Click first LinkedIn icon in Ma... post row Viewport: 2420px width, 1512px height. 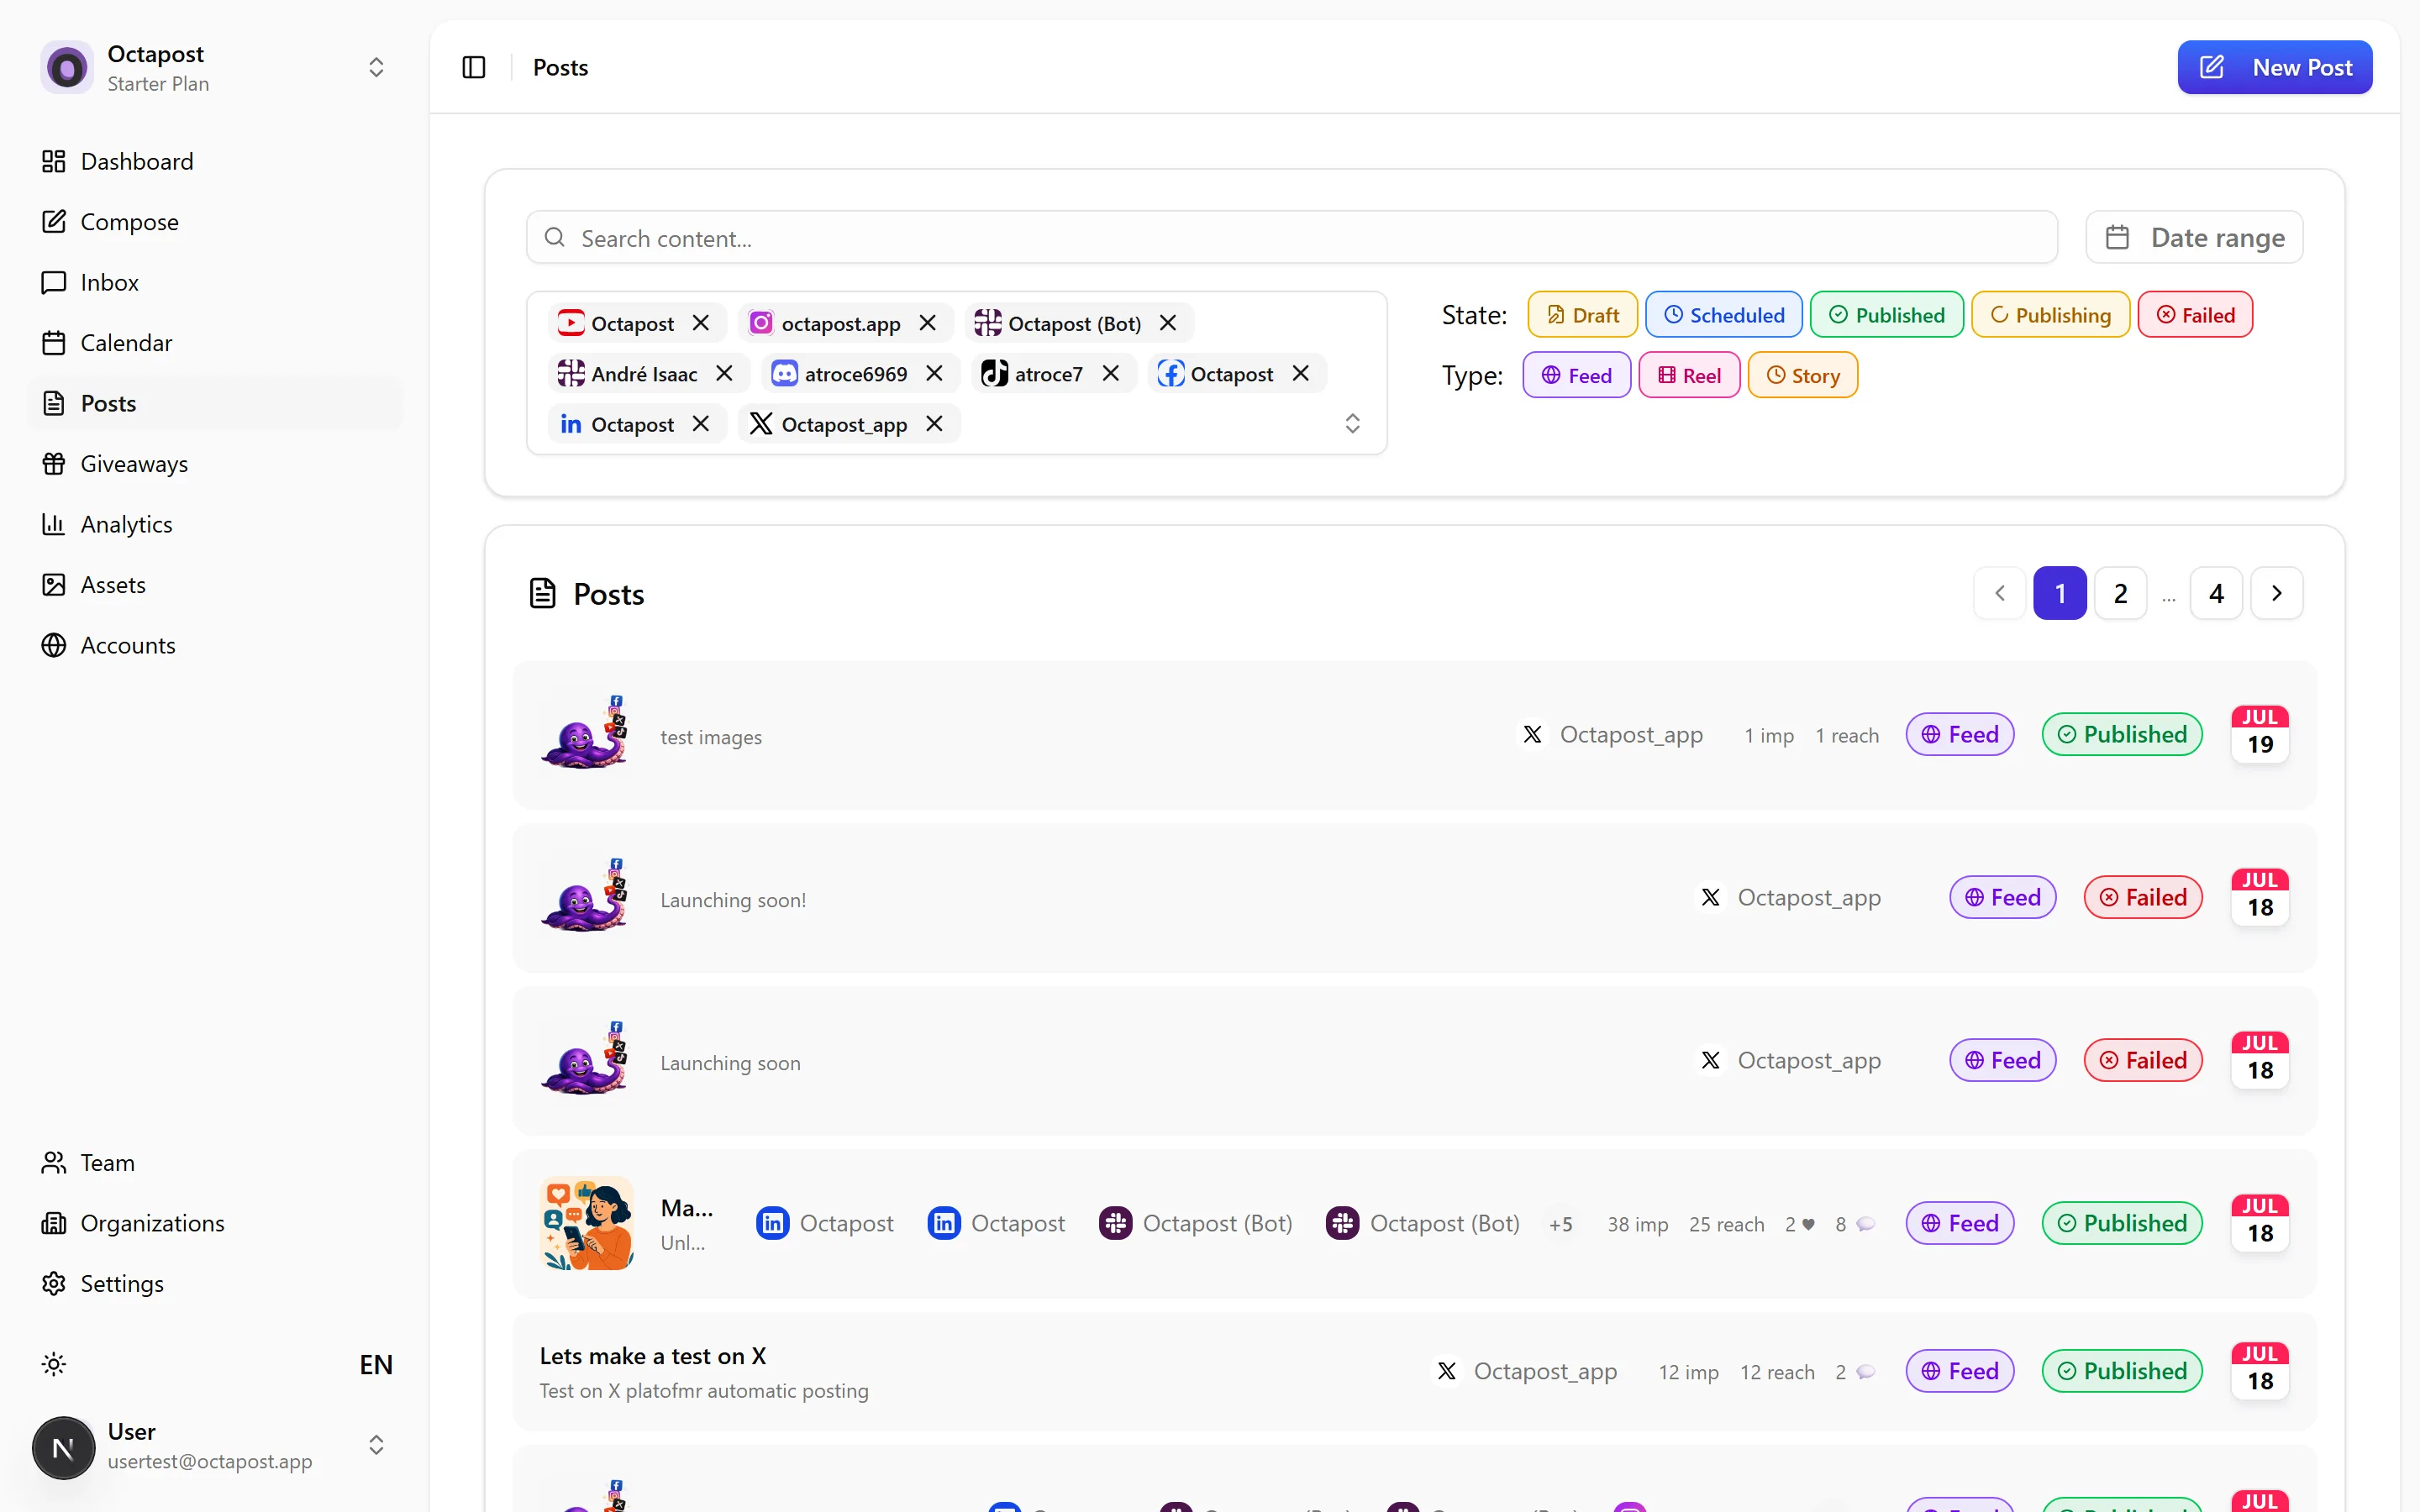click(x=773, y=1223)
